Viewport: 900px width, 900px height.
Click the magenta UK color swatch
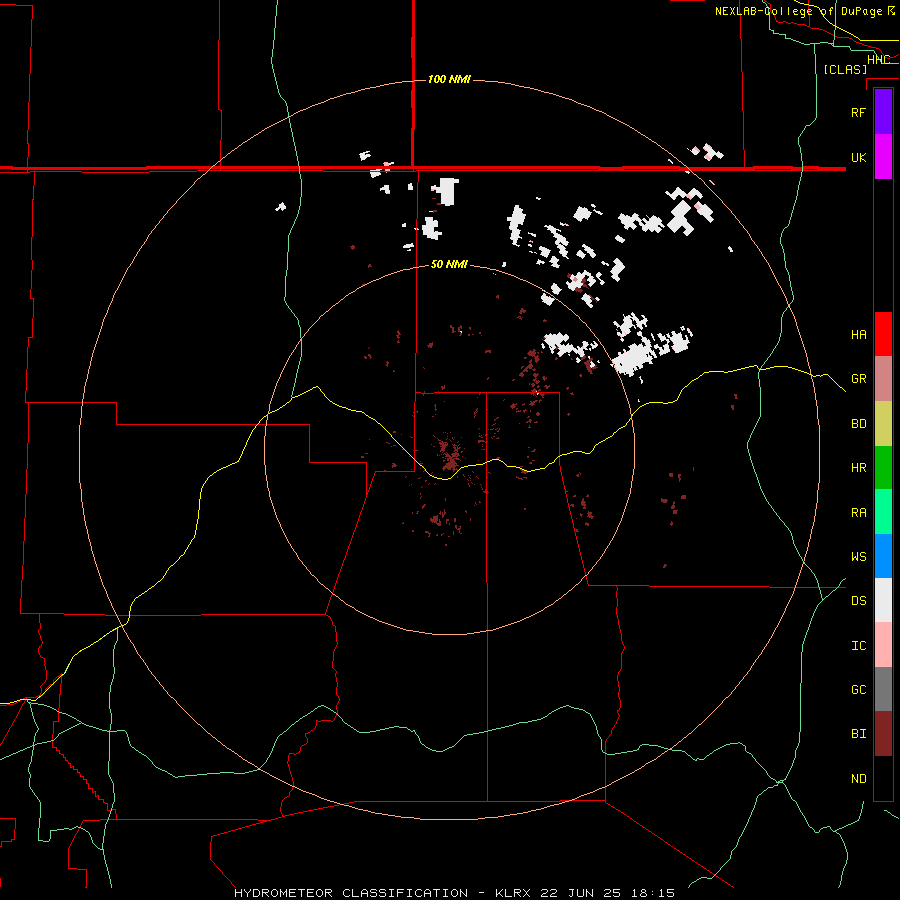pyautogui.click(x=883, y=157)
